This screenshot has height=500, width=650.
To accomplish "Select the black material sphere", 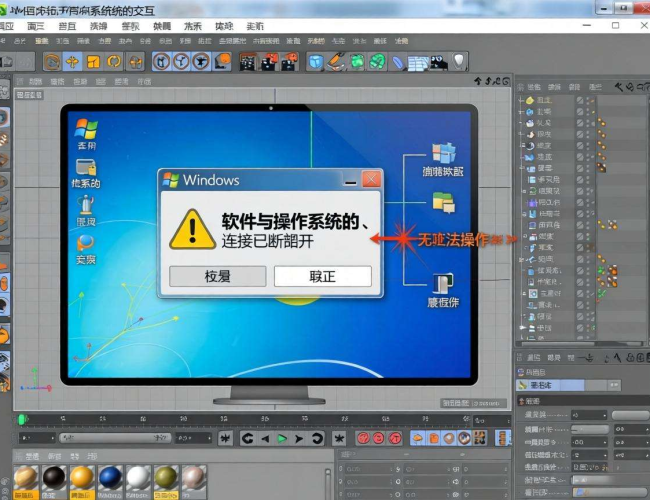I will (54, 478).
